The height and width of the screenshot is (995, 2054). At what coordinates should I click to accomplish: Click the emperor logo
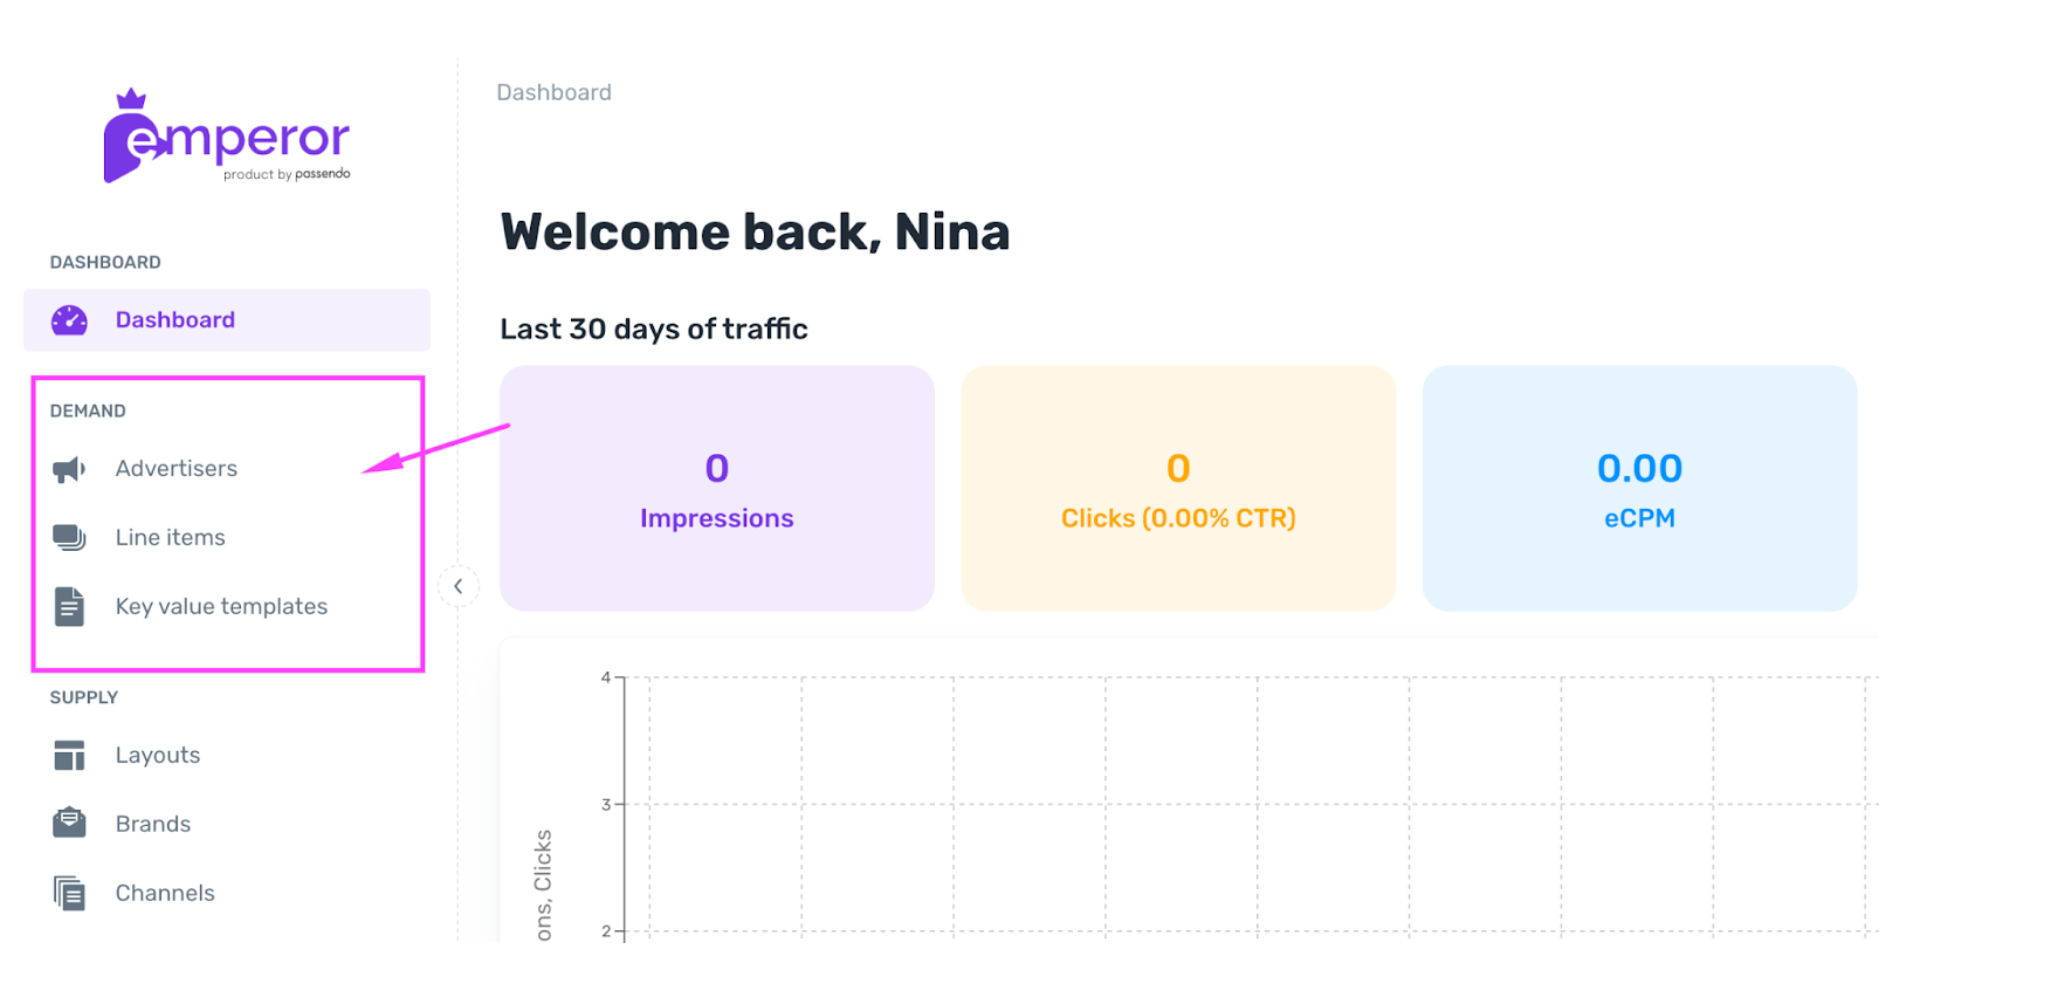tap(227, 136)
